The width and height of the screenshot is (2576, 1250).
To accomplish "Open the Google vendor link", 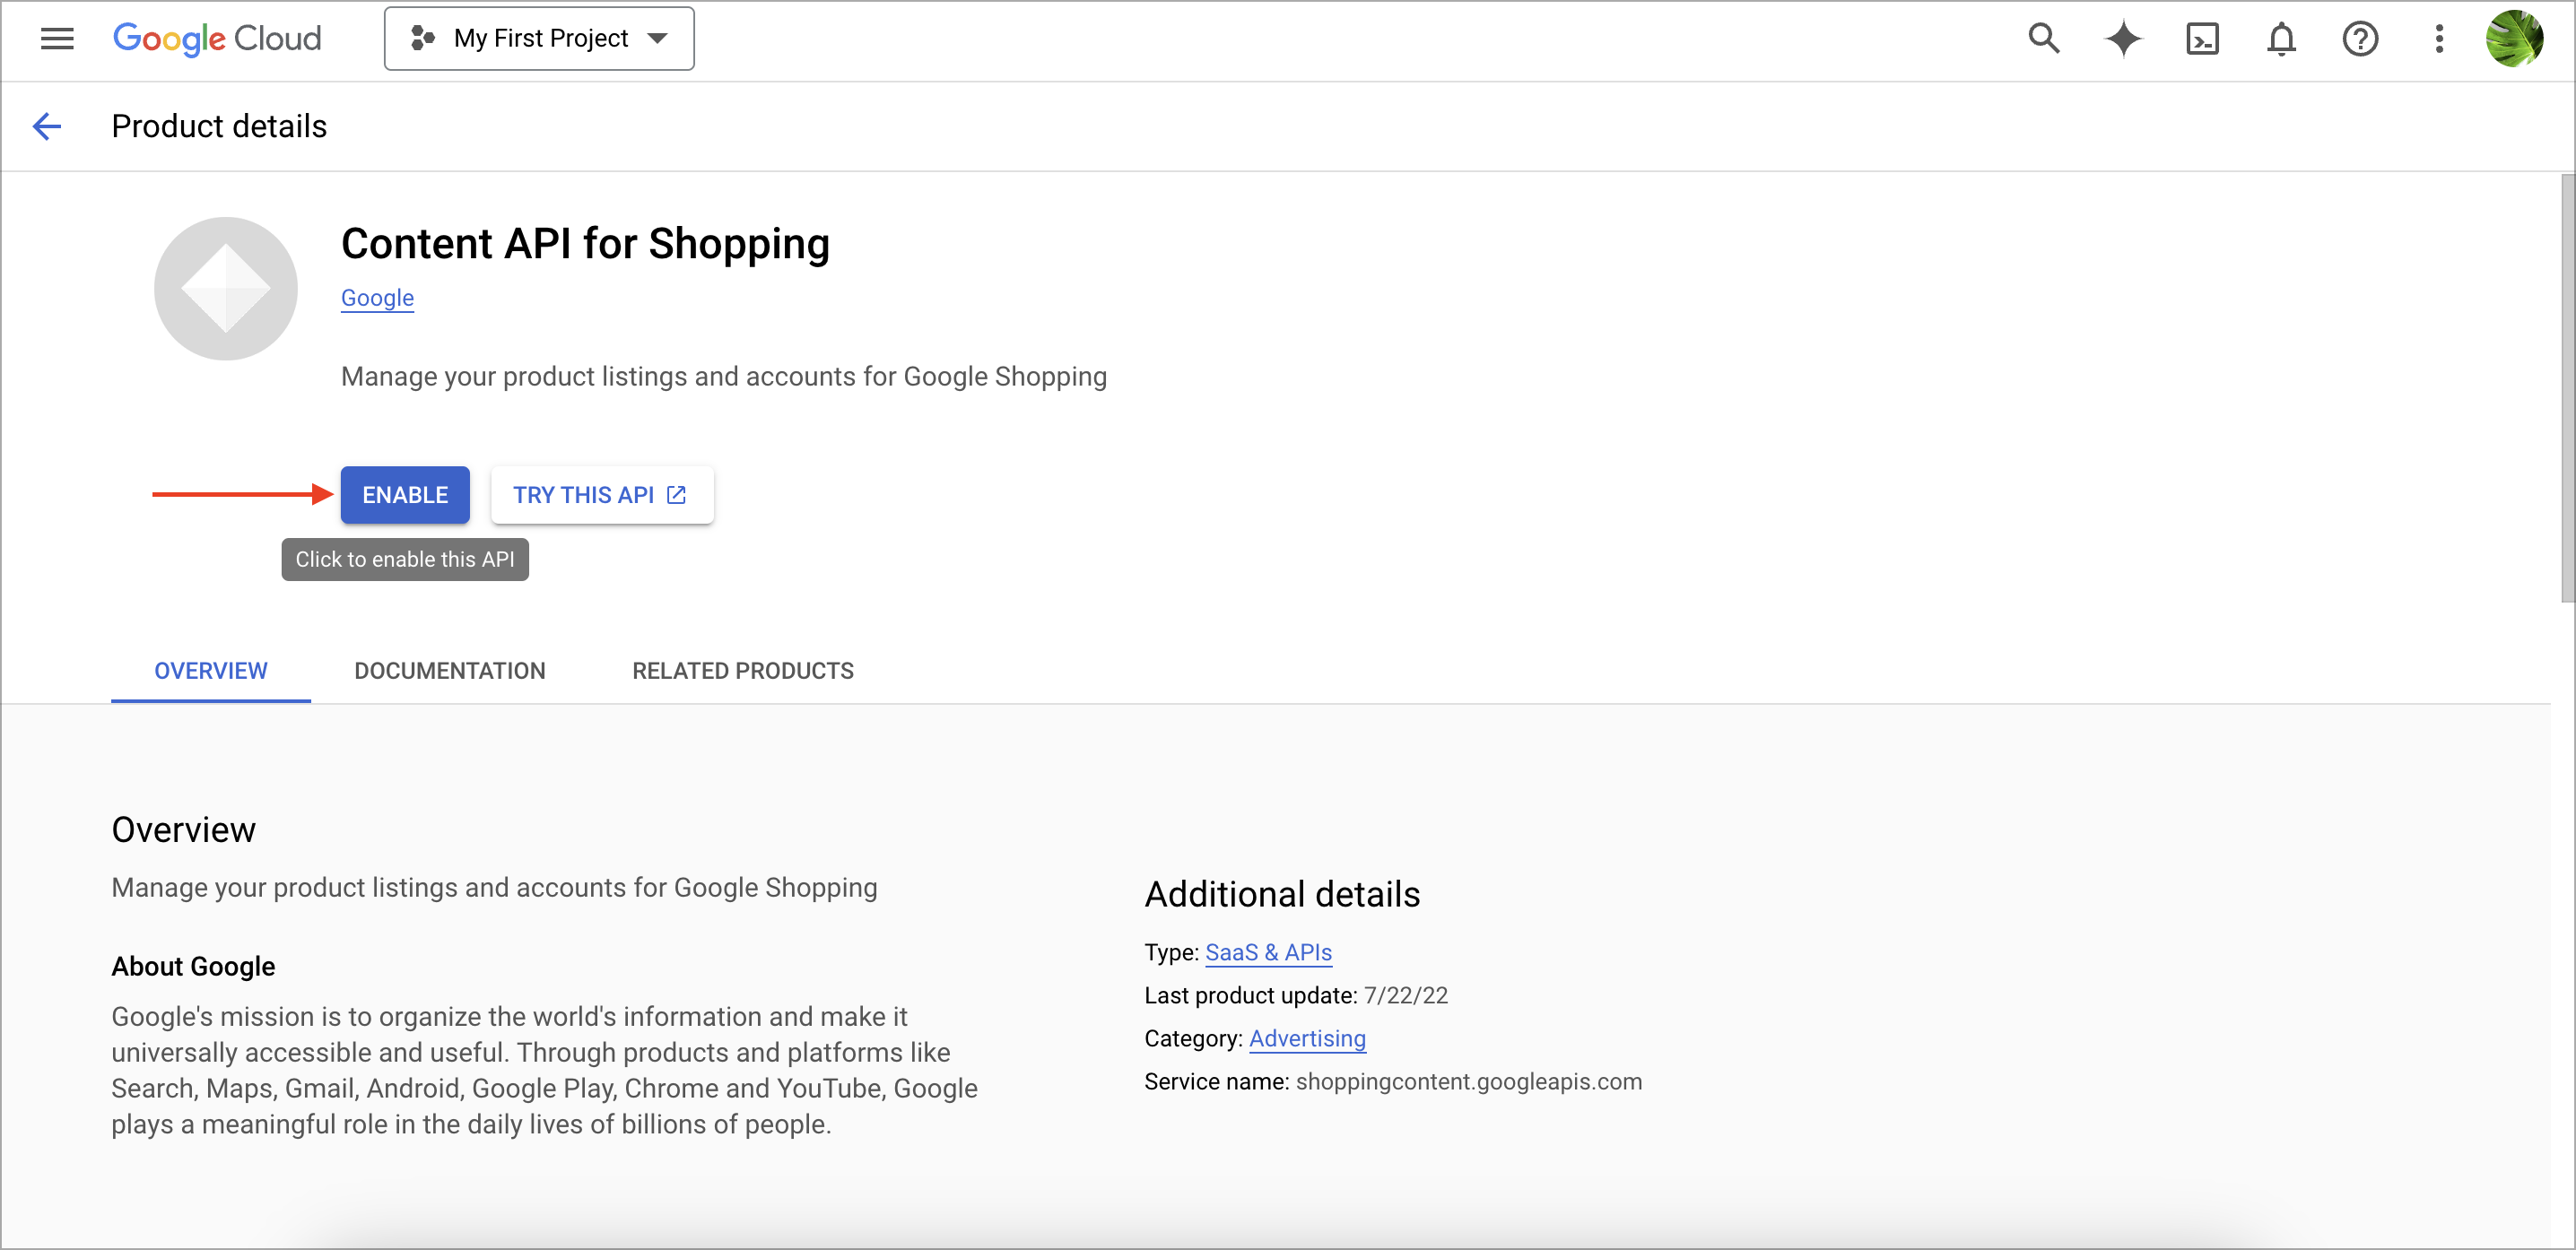I will 377,298.
